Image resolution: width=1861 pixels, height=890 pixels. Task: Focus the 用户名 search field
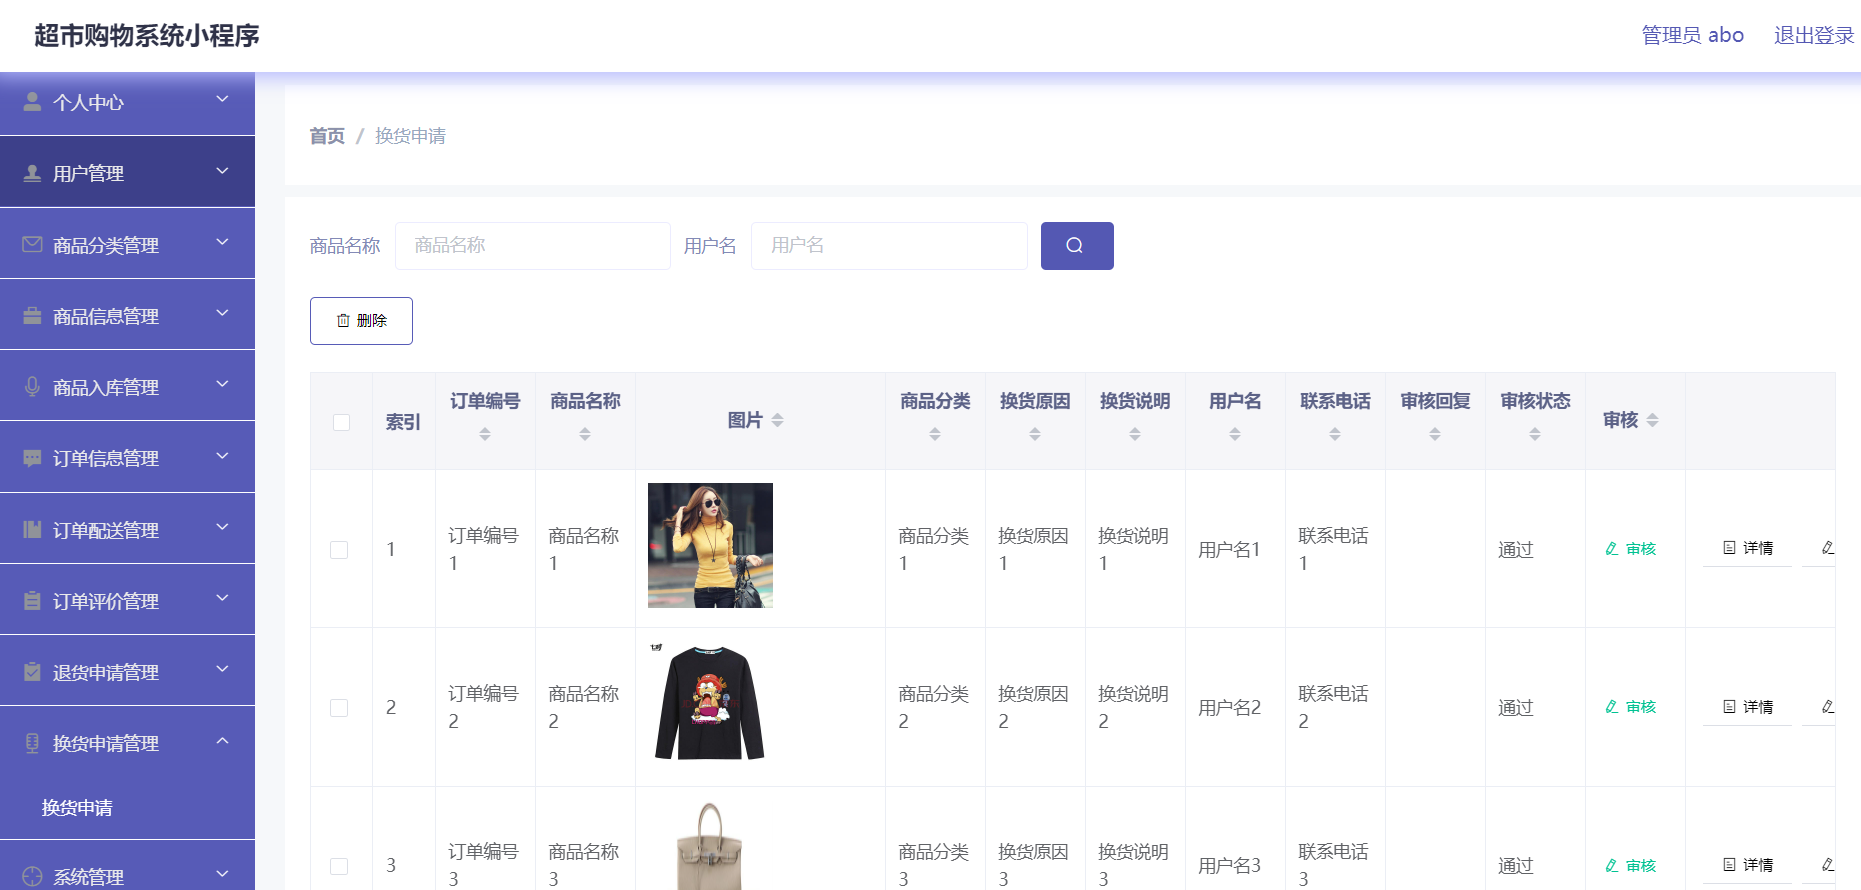889,246
